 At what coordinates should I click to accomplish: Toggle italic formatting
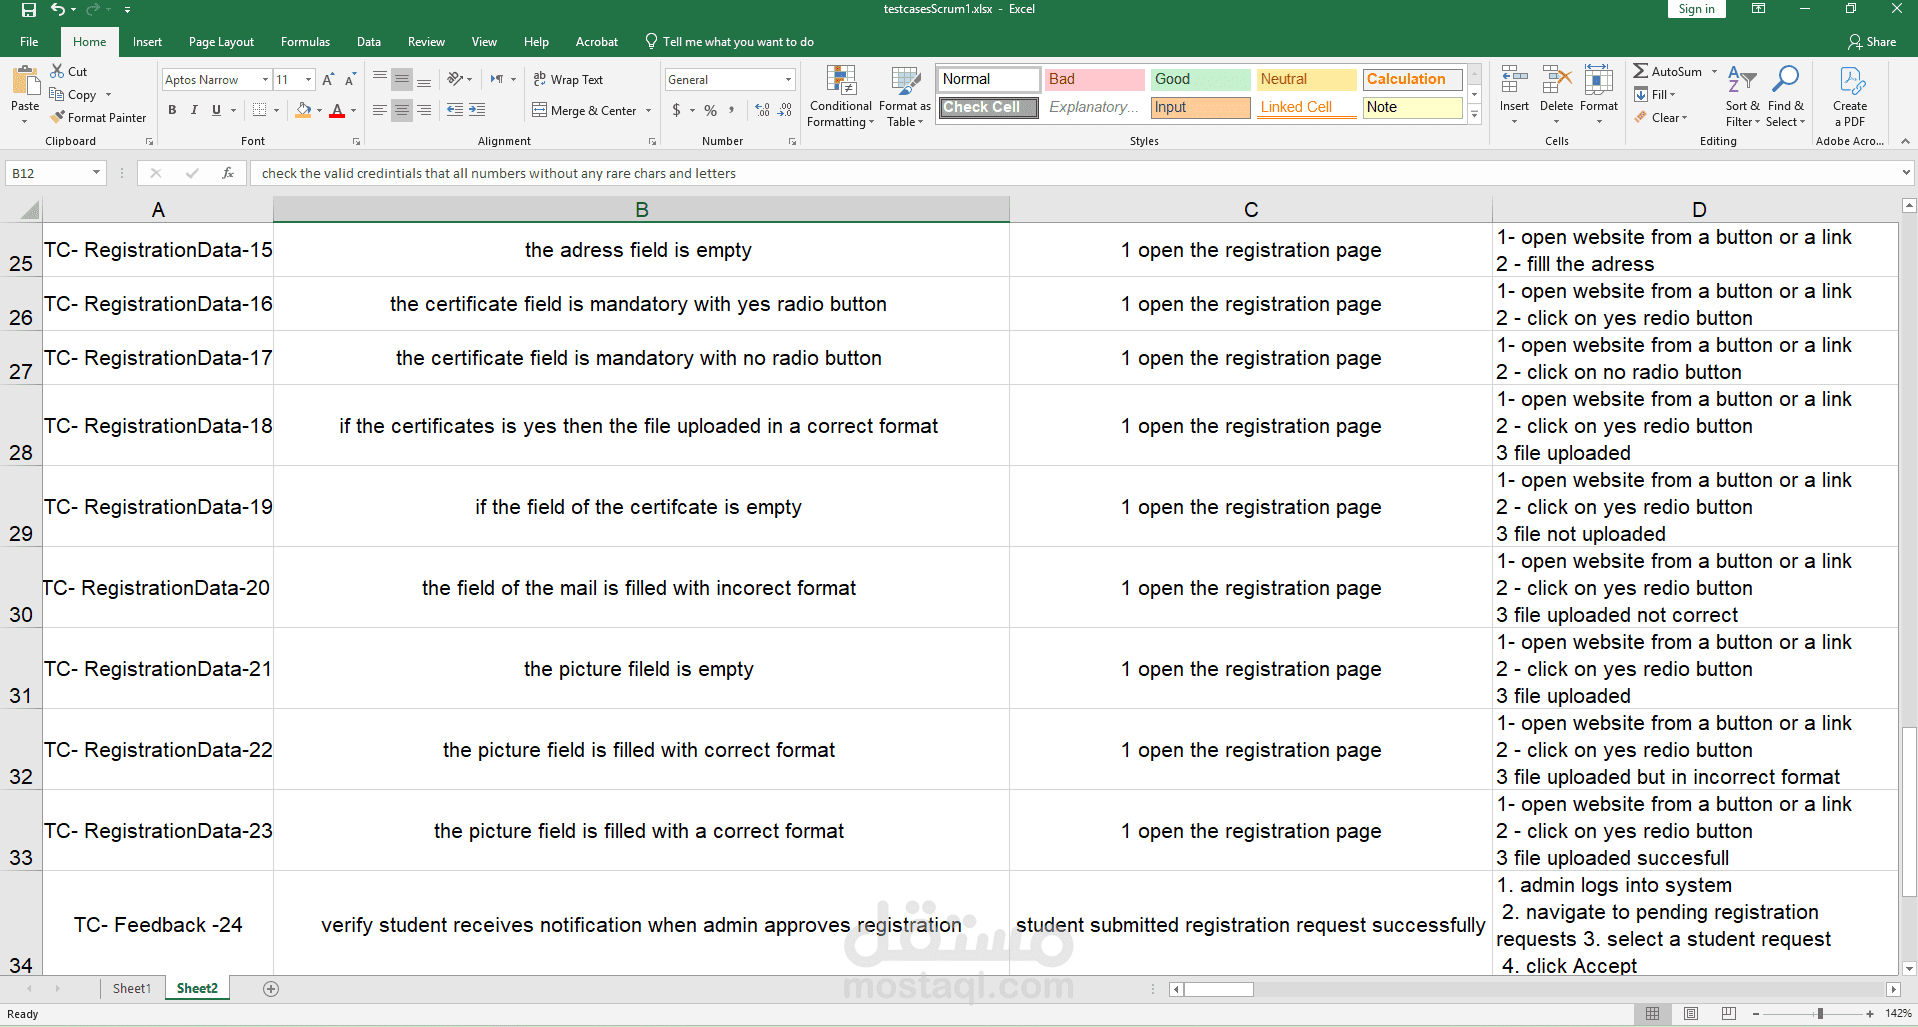(x=194, y=110)
